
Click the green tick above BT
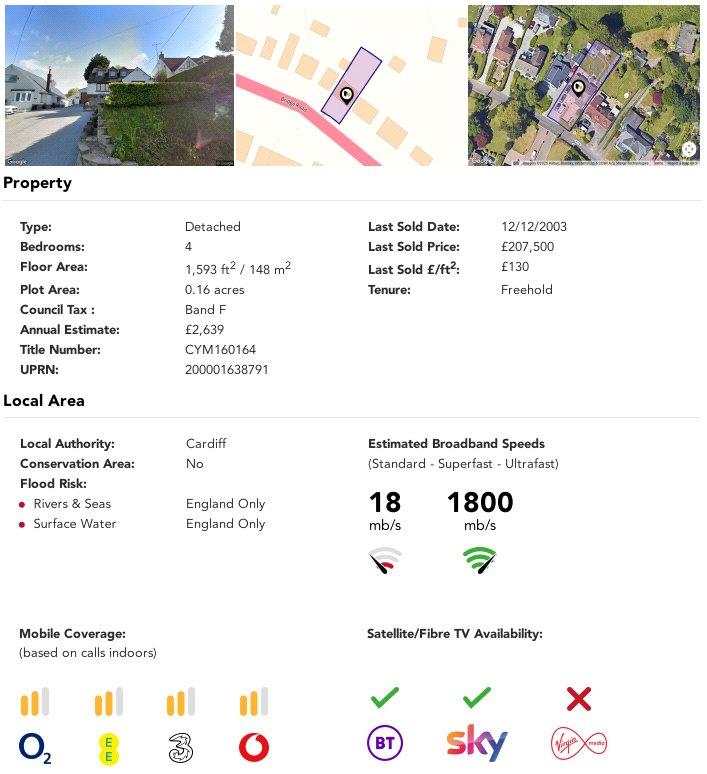[x=385, y=697]
